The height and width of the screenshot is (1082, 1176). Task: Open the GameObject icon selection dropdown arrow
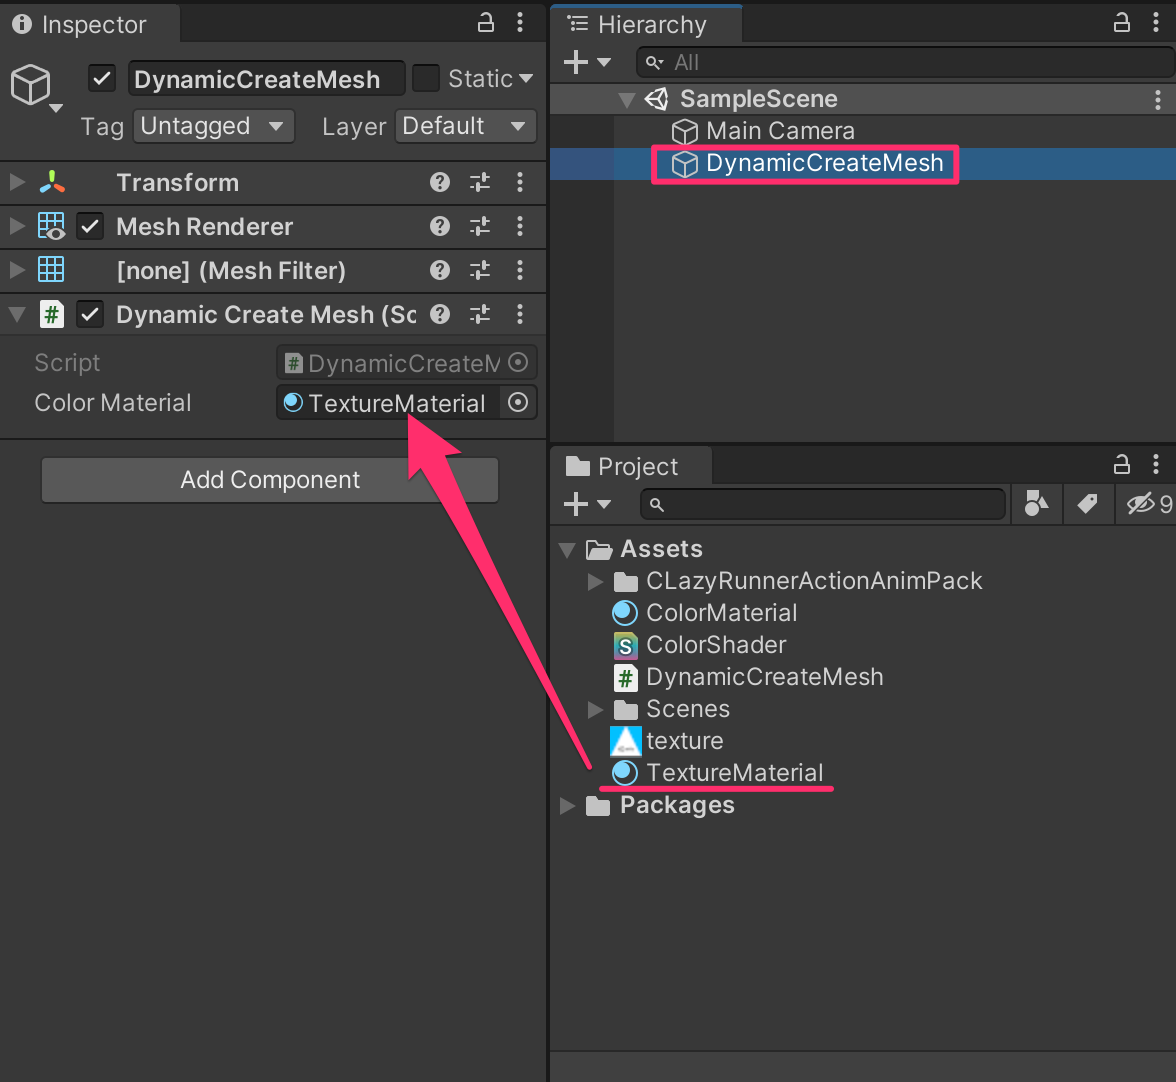(x=56, y=109)
